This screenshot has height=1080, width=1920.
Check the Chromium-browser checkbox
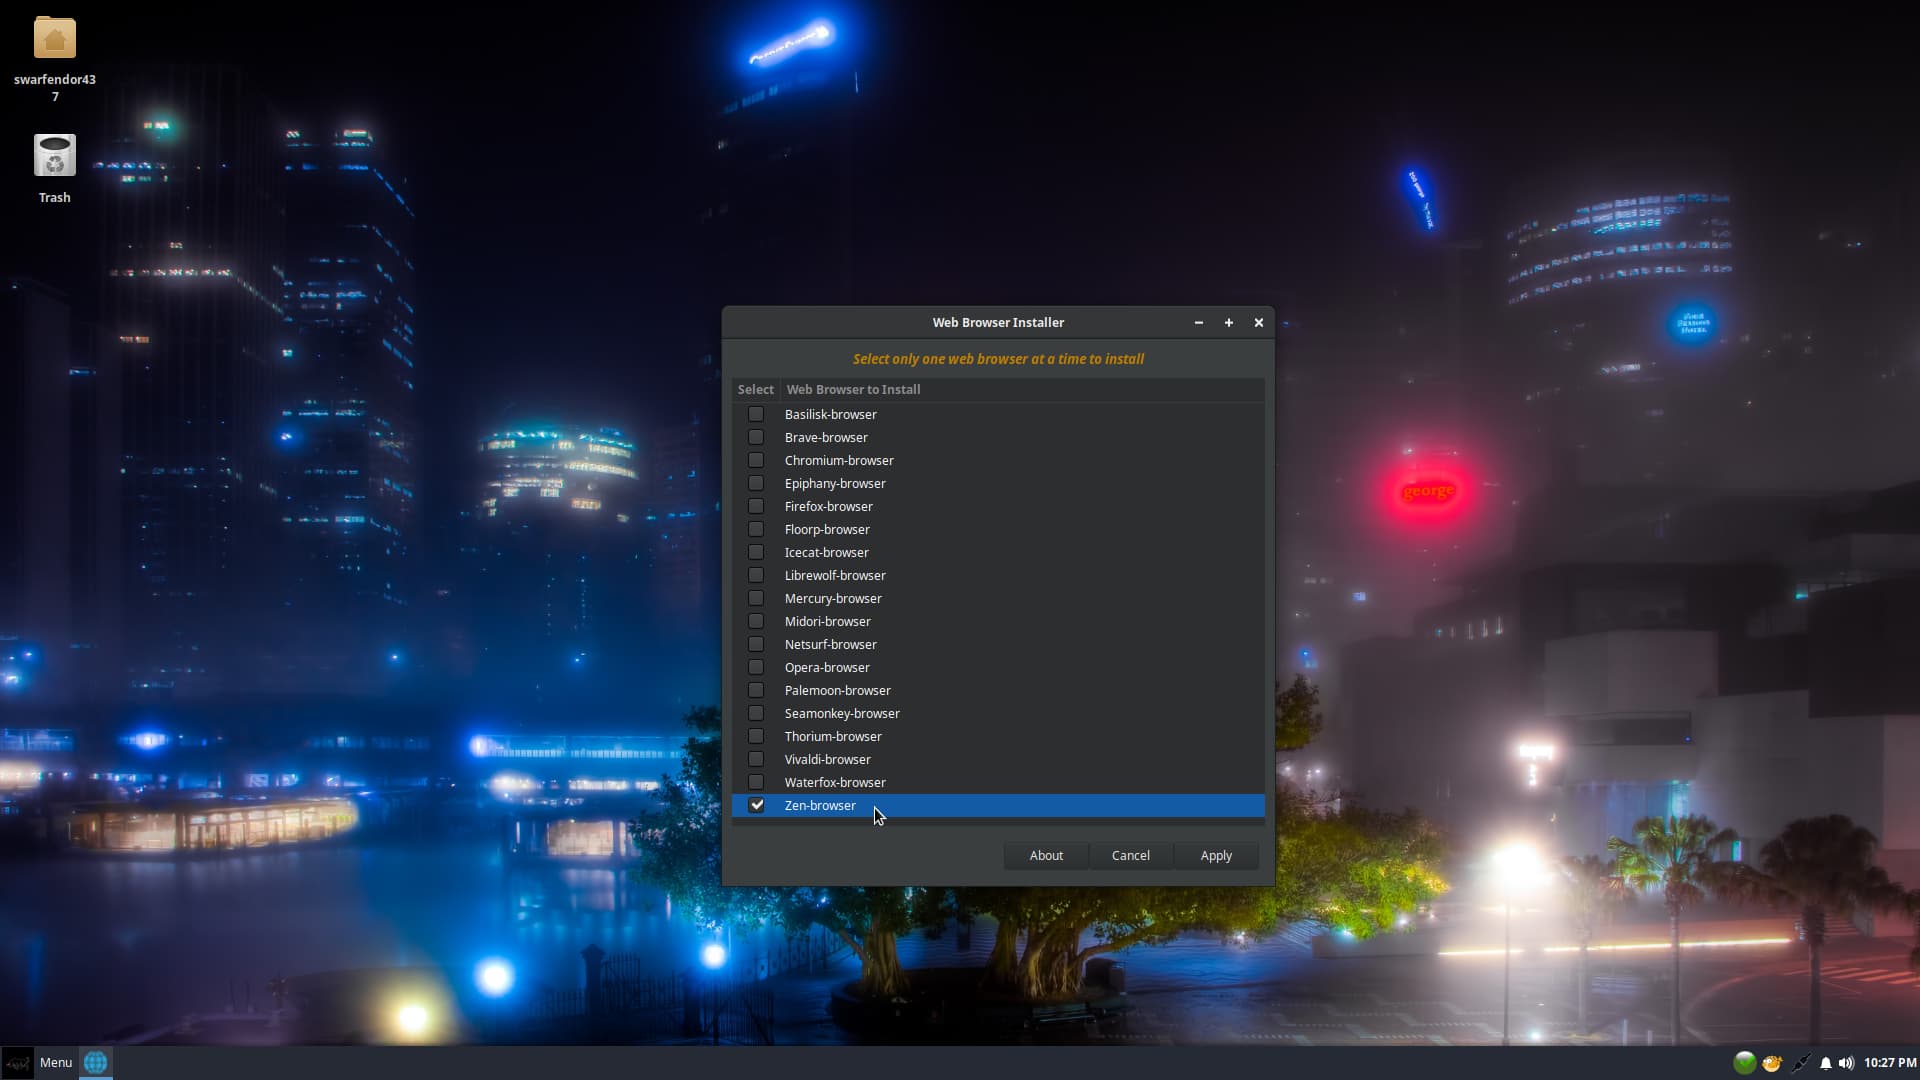pos(756,460)
